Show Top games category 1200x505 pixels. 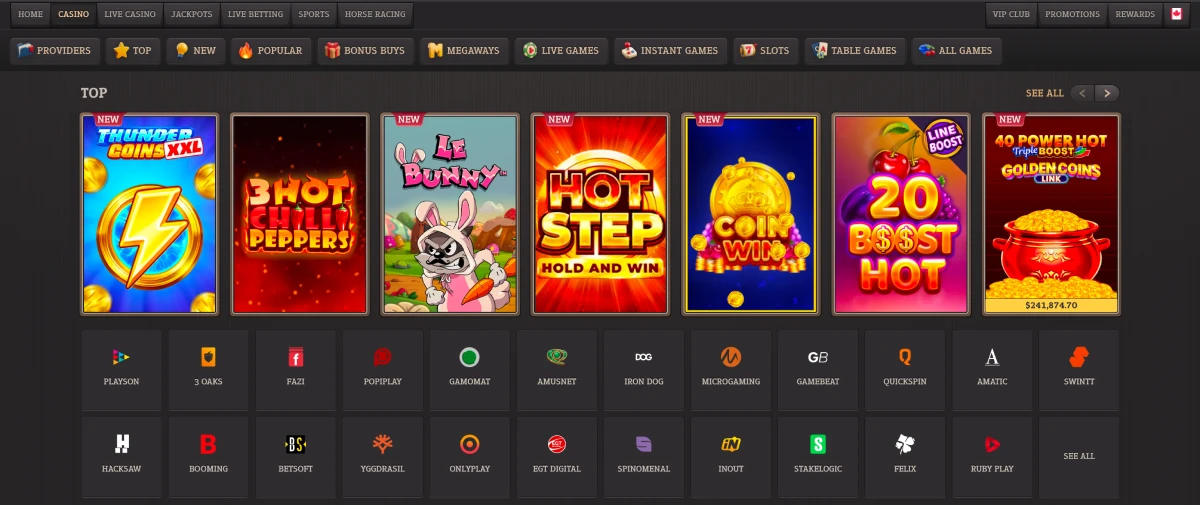pos(133,50)
